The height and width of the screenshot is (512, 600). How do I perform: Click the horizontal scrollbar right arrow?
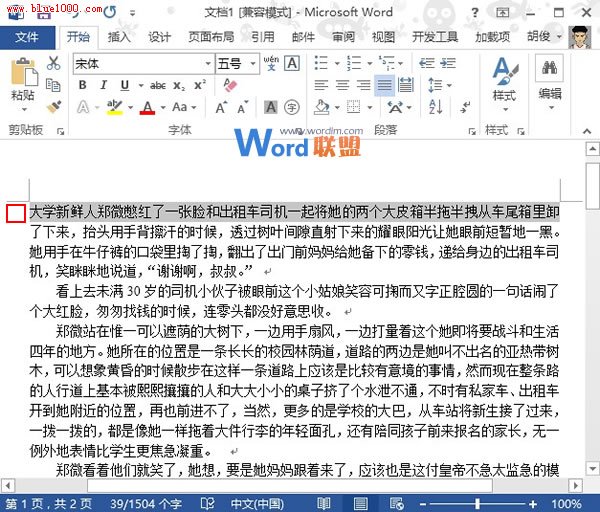coord(576,486)
